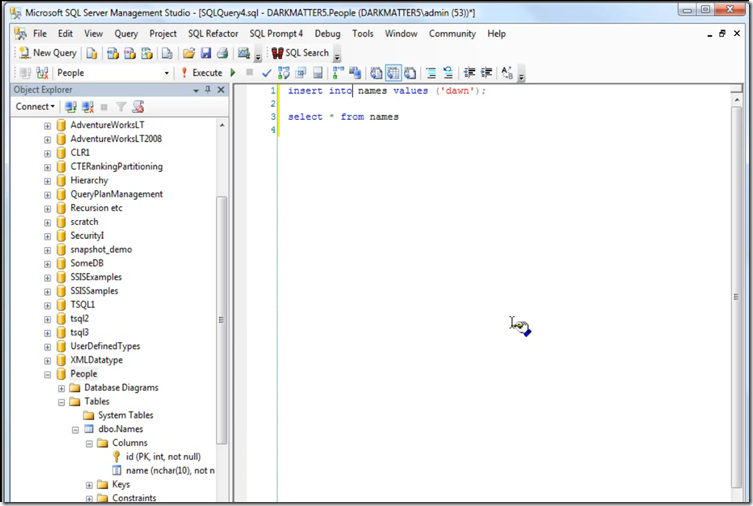Viewport: 753px width, 506px height.
Task: Click the Change Connection icon
Action: [x=42, y=73]
